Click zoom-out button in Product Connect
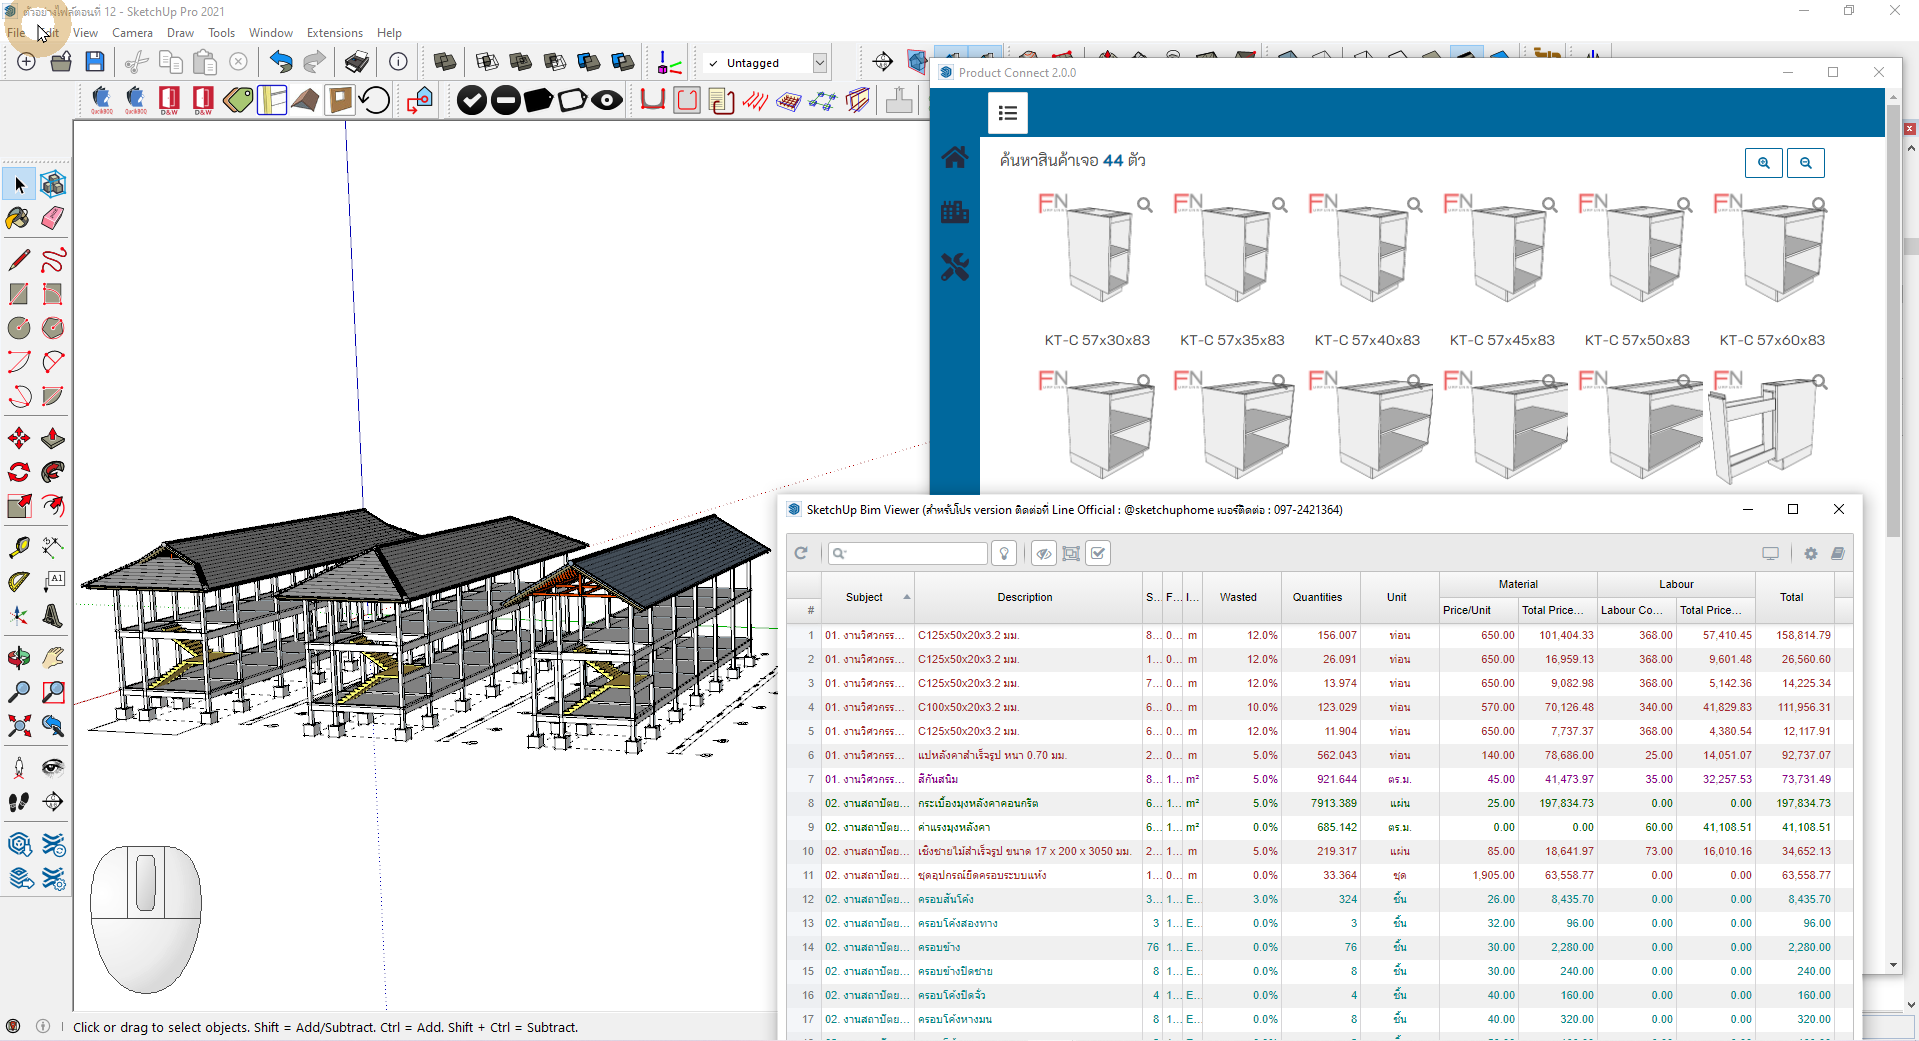The height and width of the screenshot is (1041, 1919). pos(1806,163)
